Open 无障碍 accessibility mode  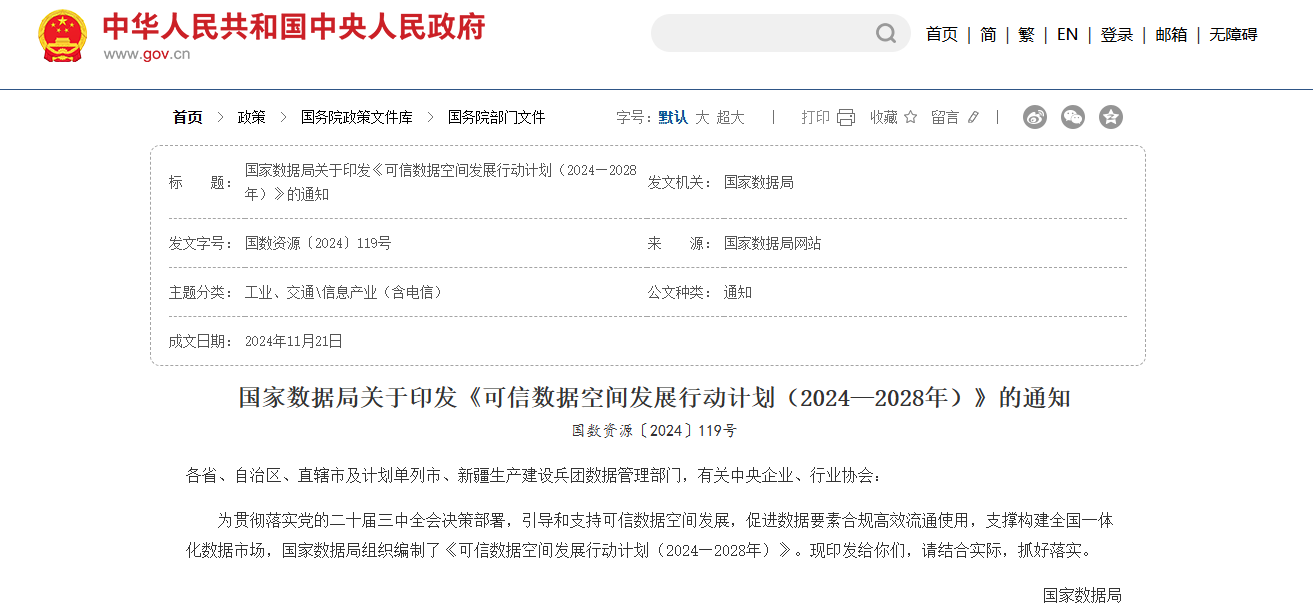point(1233,34)
